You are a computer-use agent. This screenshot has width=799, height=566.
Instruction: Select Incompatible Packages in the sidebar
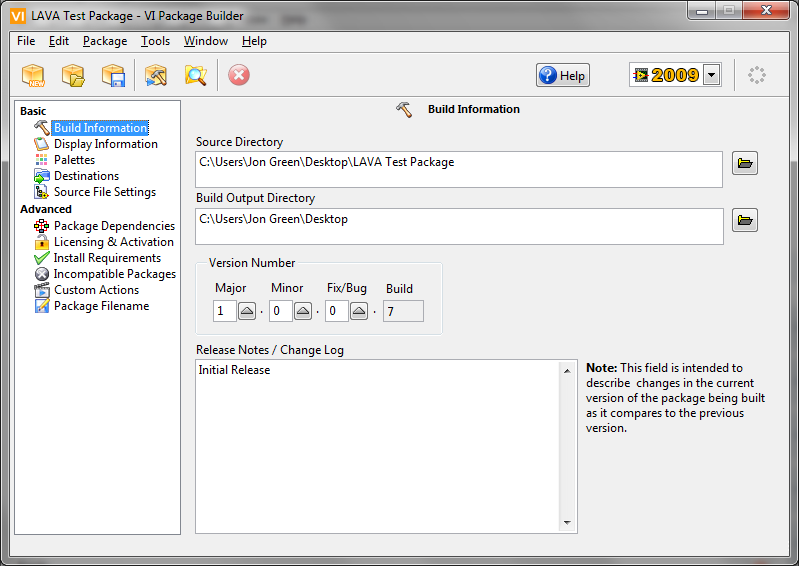click(x=115, y=274)
